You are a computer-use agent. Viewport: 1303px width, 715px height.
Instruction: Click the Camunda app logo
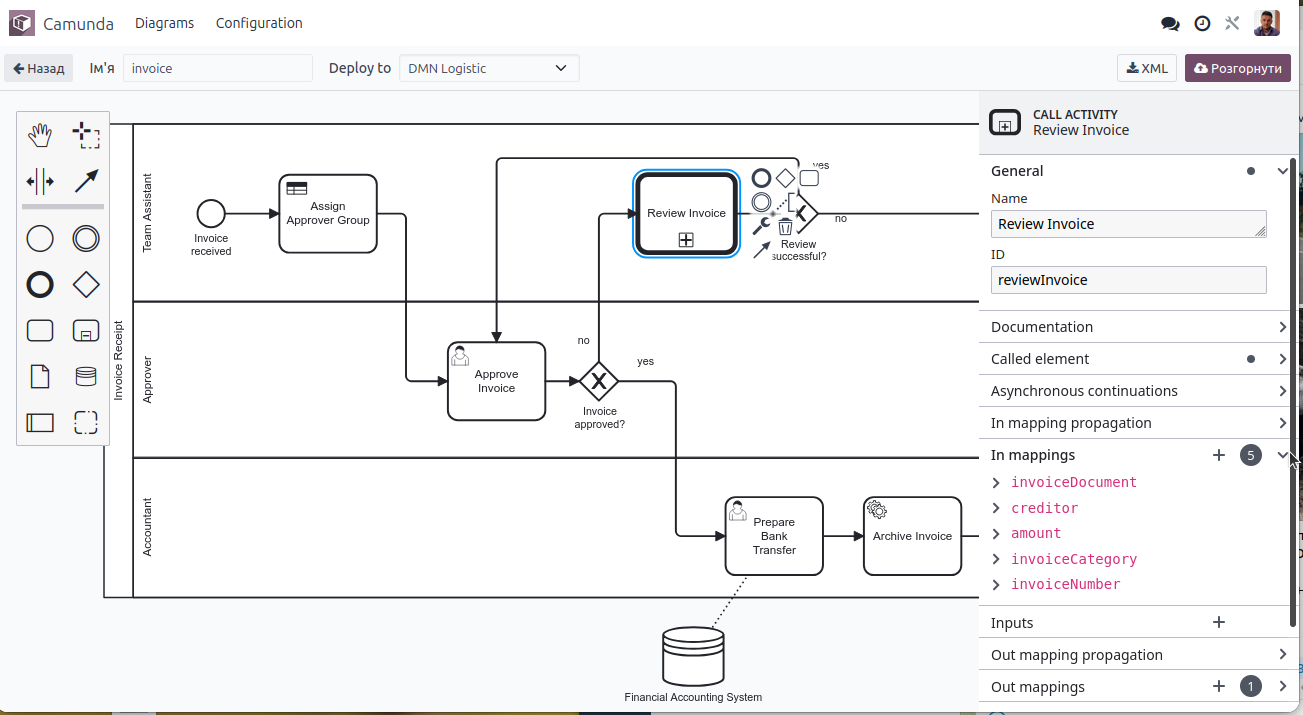[22, 23]
